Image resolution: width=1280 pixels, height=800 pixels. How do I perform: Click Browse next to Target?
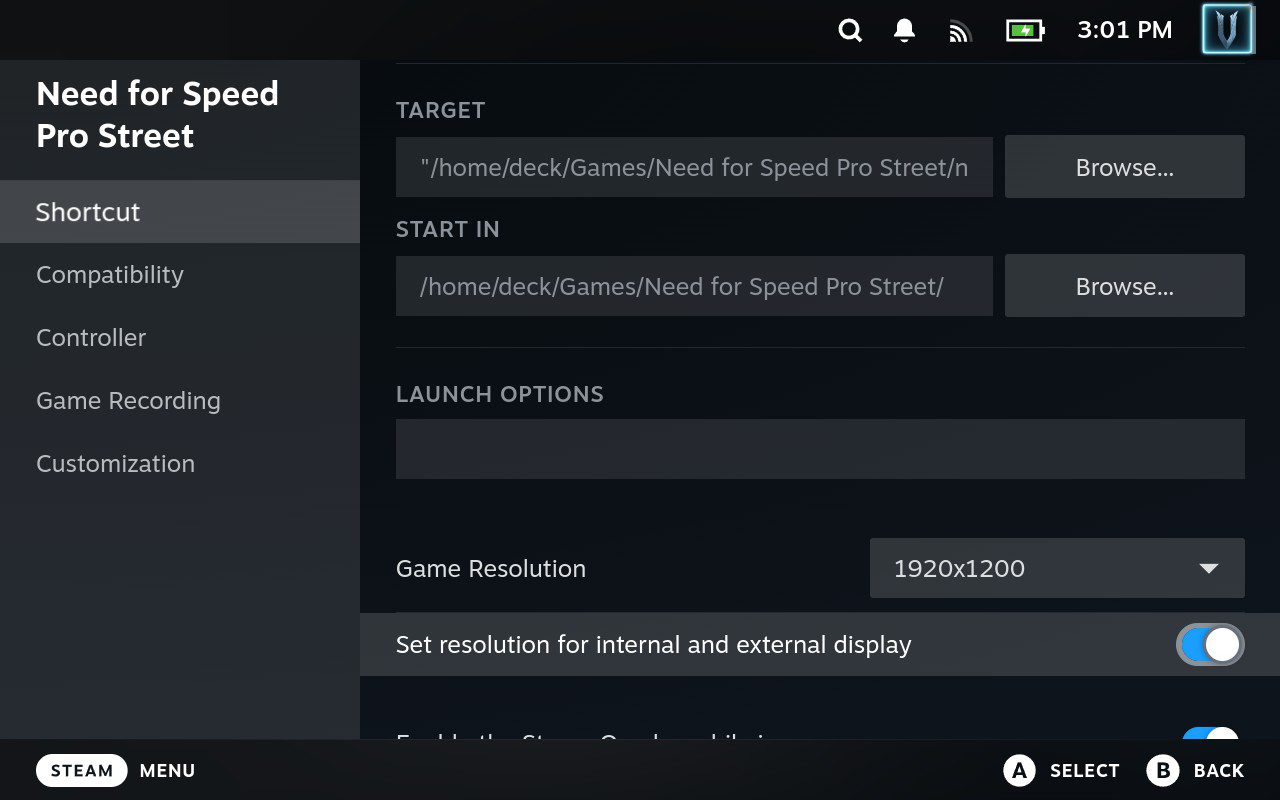(x=1124, y=166)
